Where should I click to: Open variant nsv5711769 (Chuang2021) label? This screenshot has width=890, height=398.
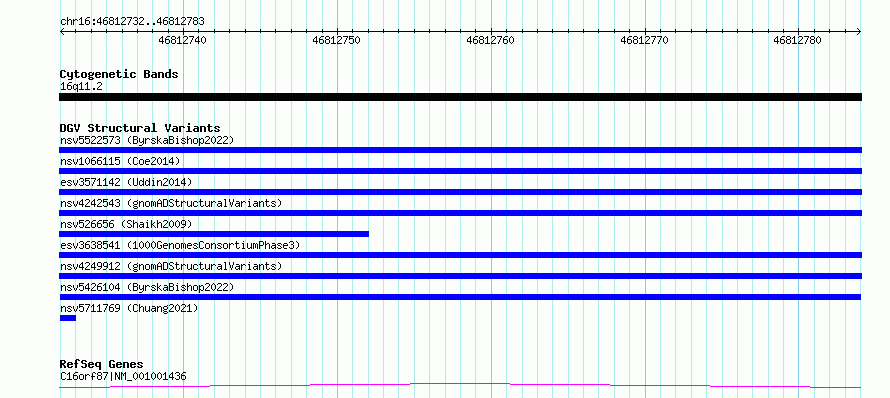pos(129,308)
